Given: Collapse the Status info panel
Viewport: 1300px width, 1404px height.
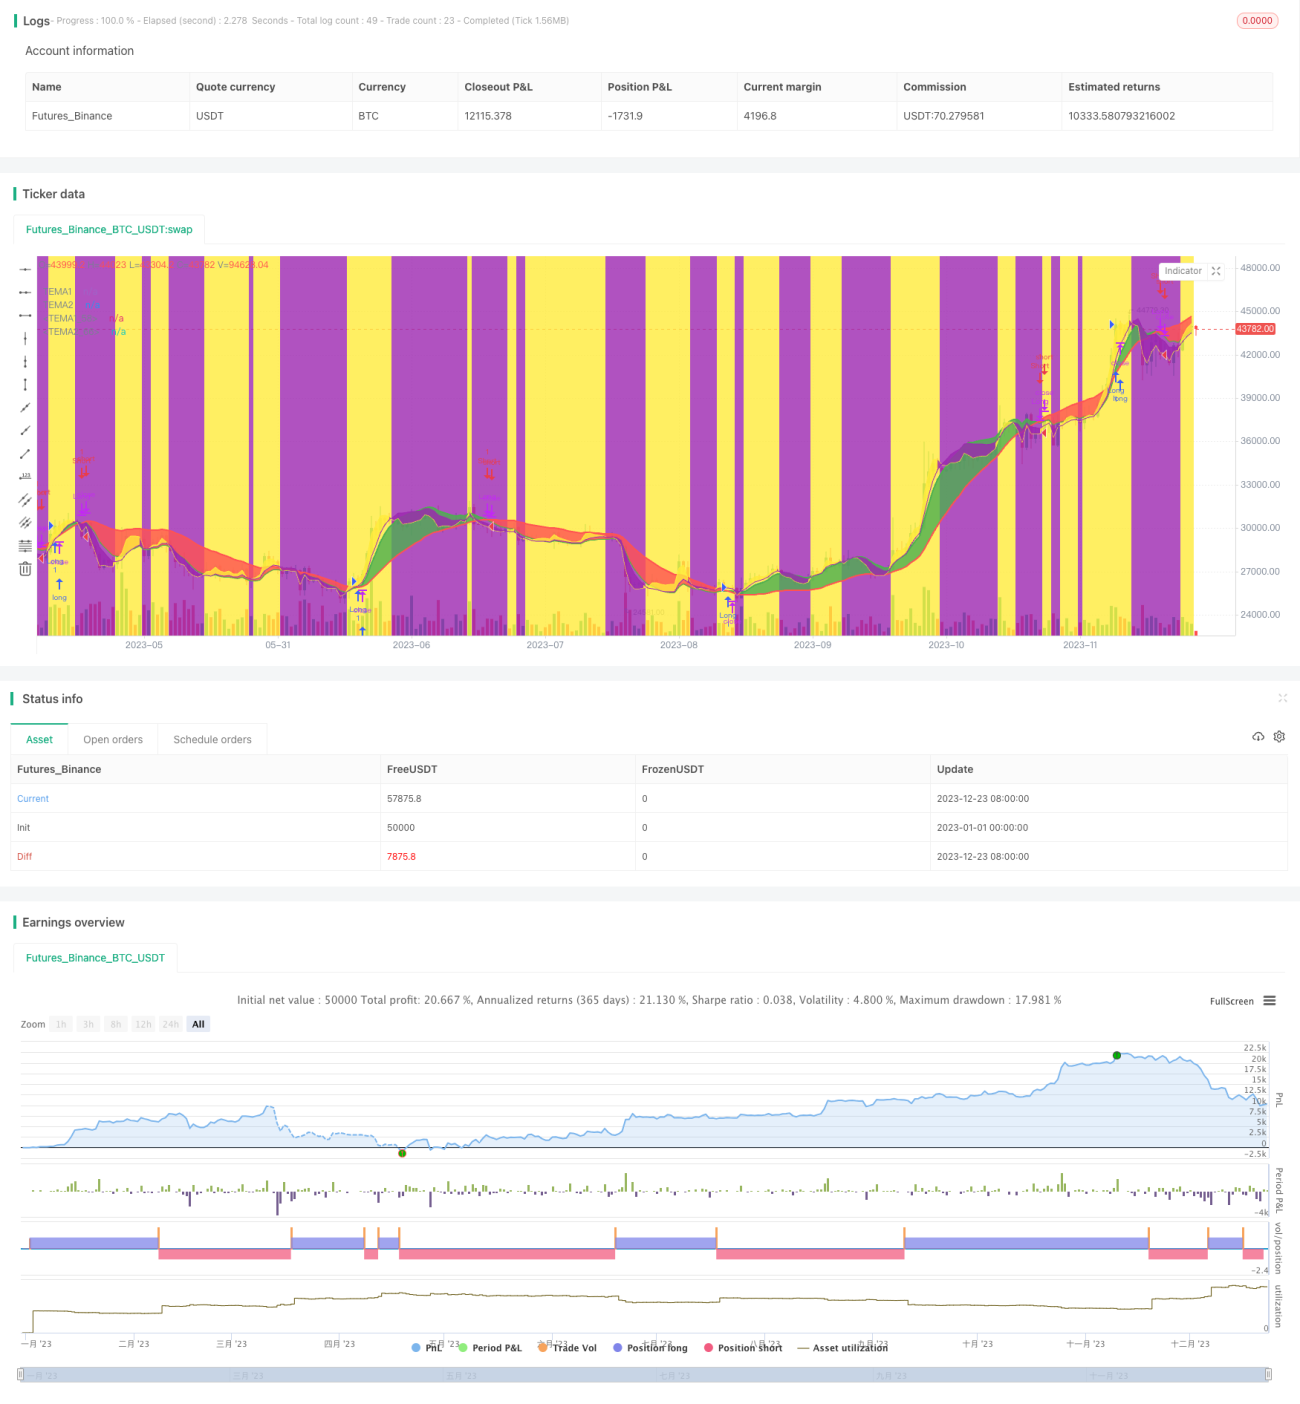Looking at the screenshot, I should 1282,698.
